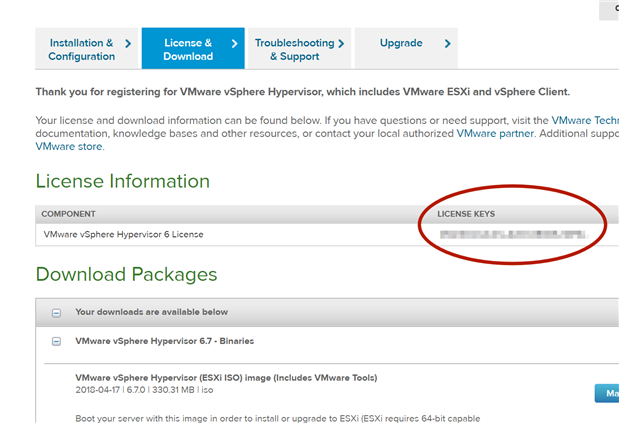Click the blue download button for ESXi ISO
The width and height of the screenshot is (619, 423).
pyautogui.click(x=607, y=393)
